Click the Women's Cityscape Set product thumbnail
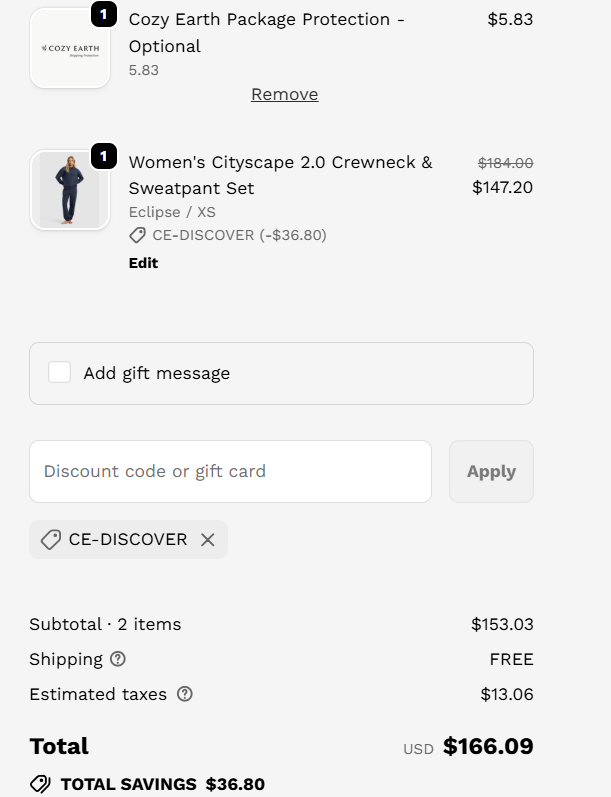The width and height of the screenshot is (611, 797). click(70, 190)
